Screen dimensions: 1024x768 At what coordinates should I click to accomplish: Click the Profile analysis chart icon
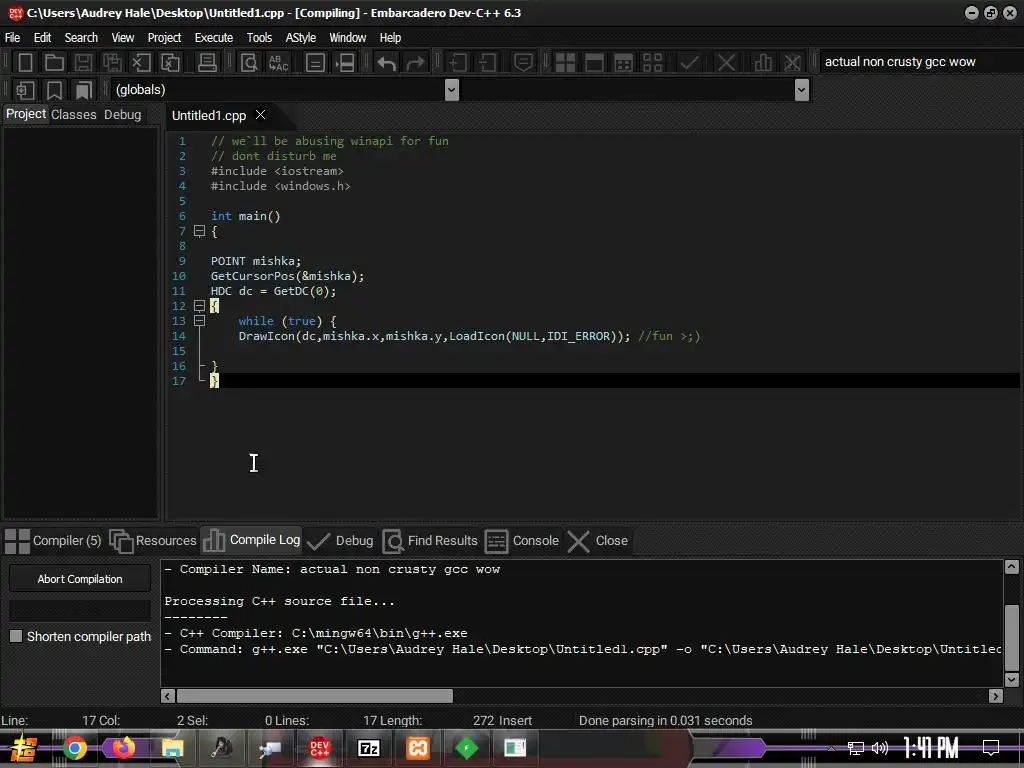(x=763, y=63)
